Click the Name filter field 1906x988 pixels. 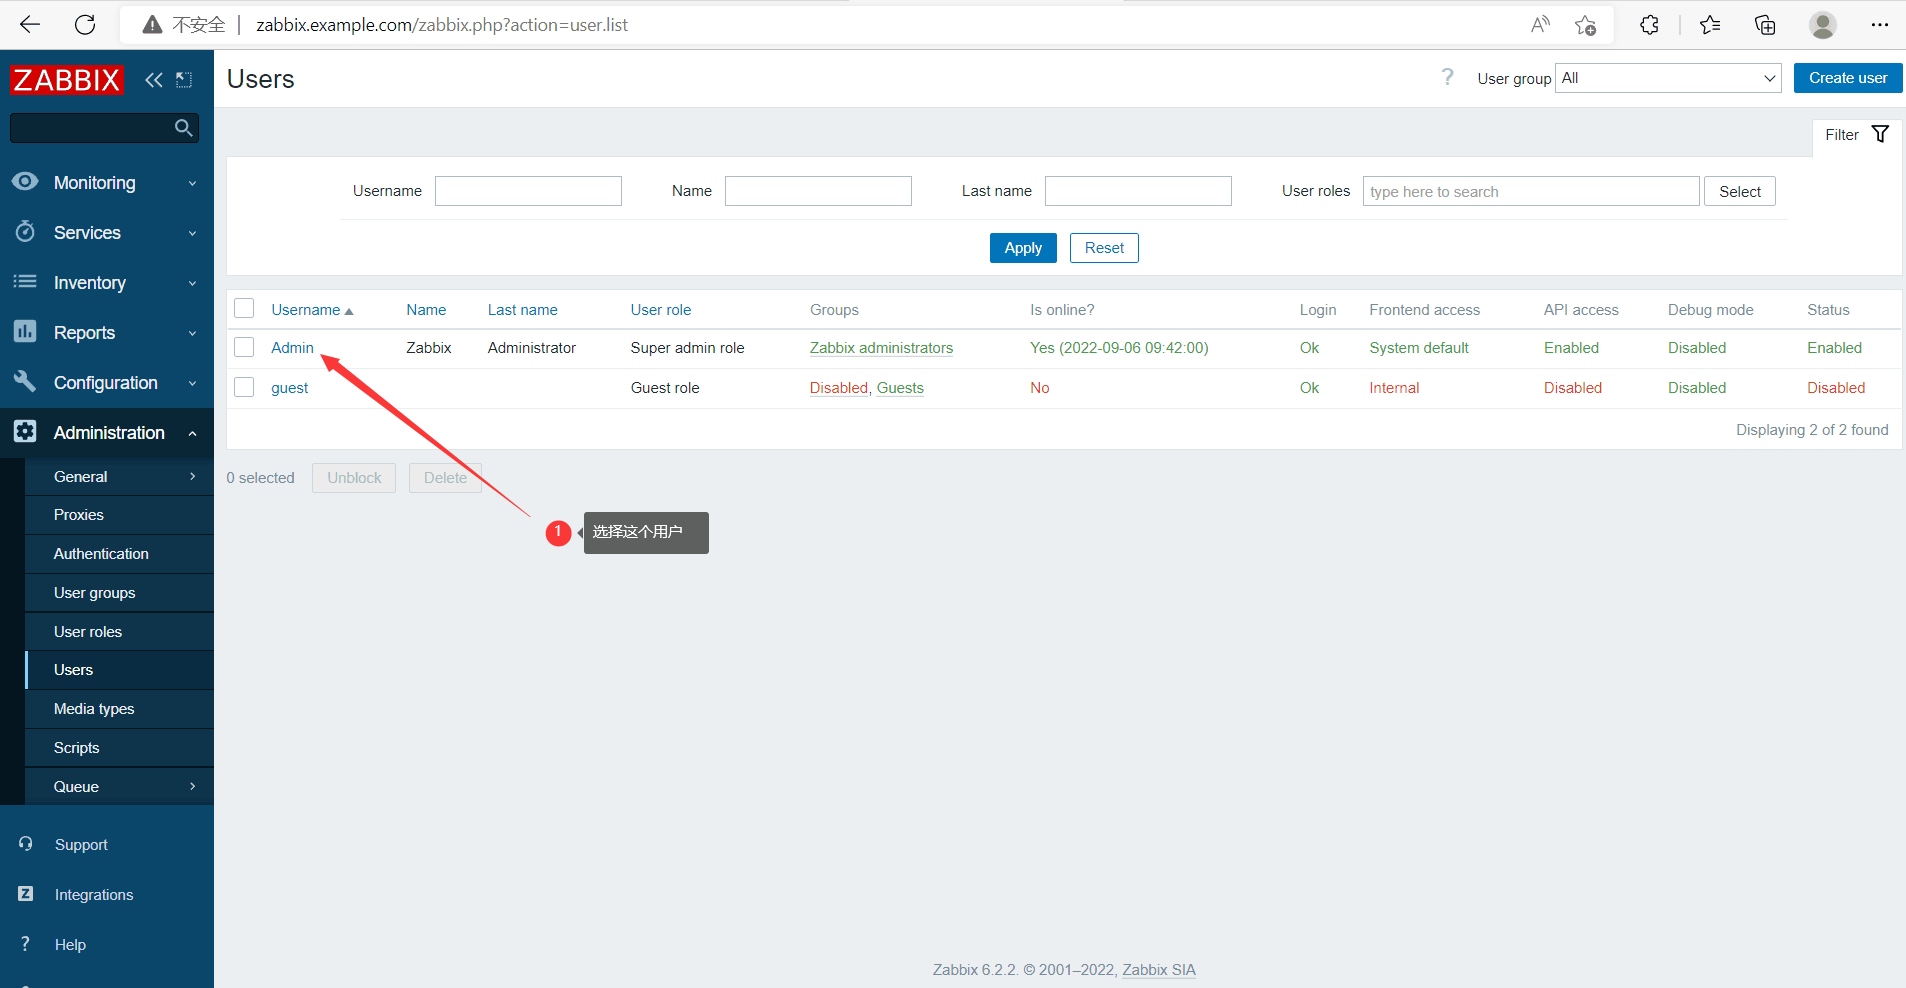point(818,191)
